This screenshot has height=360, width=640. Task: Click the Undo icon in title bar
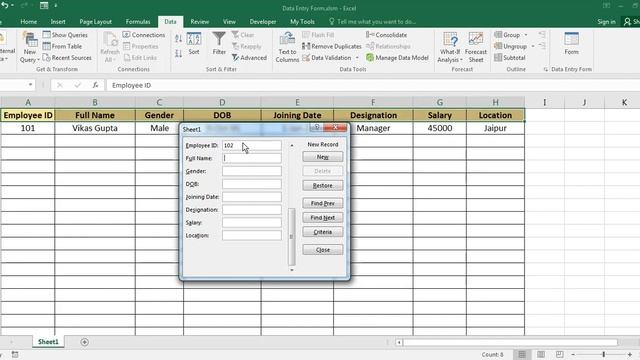click(5, 5)
